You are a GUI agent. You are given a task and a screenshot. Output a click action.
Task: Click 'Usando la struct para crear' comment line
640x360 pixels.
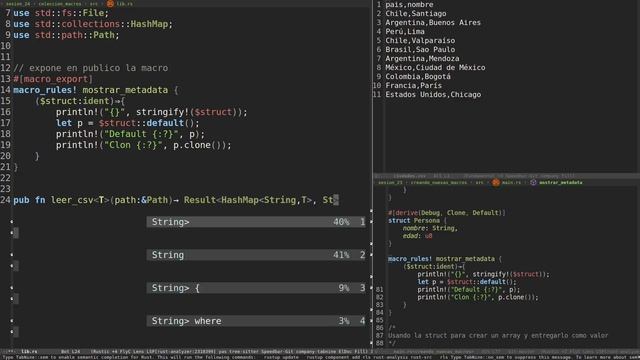498,336
